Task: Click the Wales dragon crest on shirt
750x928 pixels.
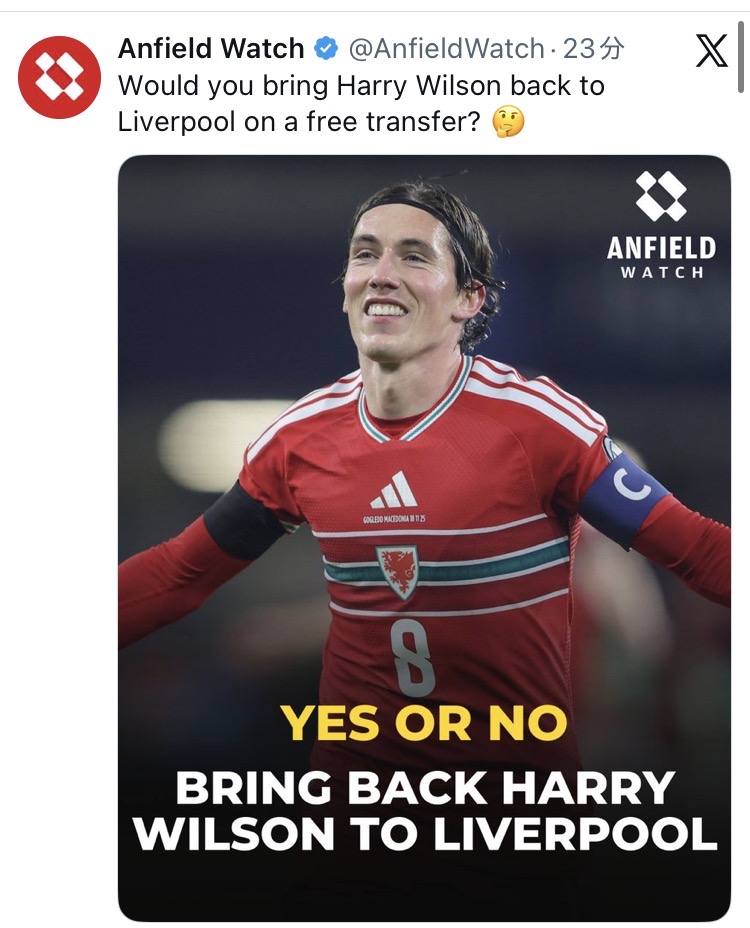Action: pyautogui.click(x=397, y=572)
